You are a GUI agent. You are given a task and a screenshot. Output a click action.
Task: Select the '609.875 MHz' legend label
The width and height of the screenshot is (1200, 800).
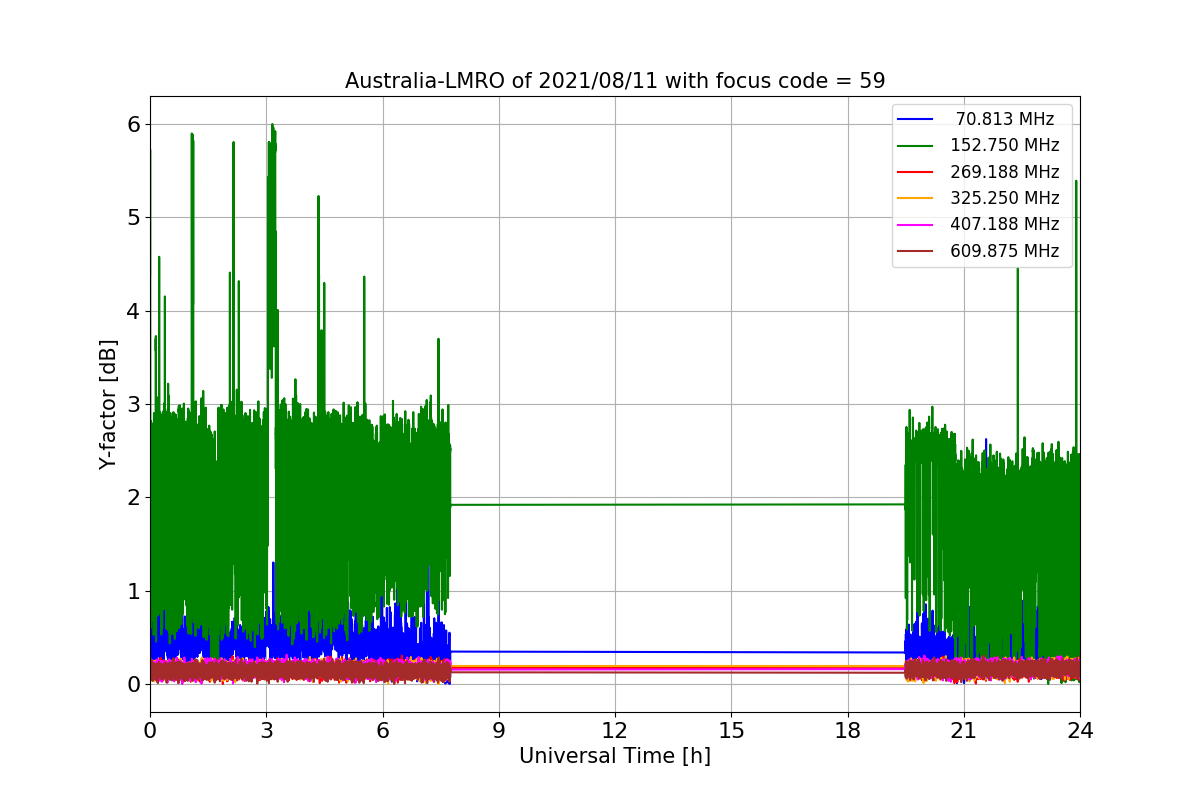coord(1005,251)
